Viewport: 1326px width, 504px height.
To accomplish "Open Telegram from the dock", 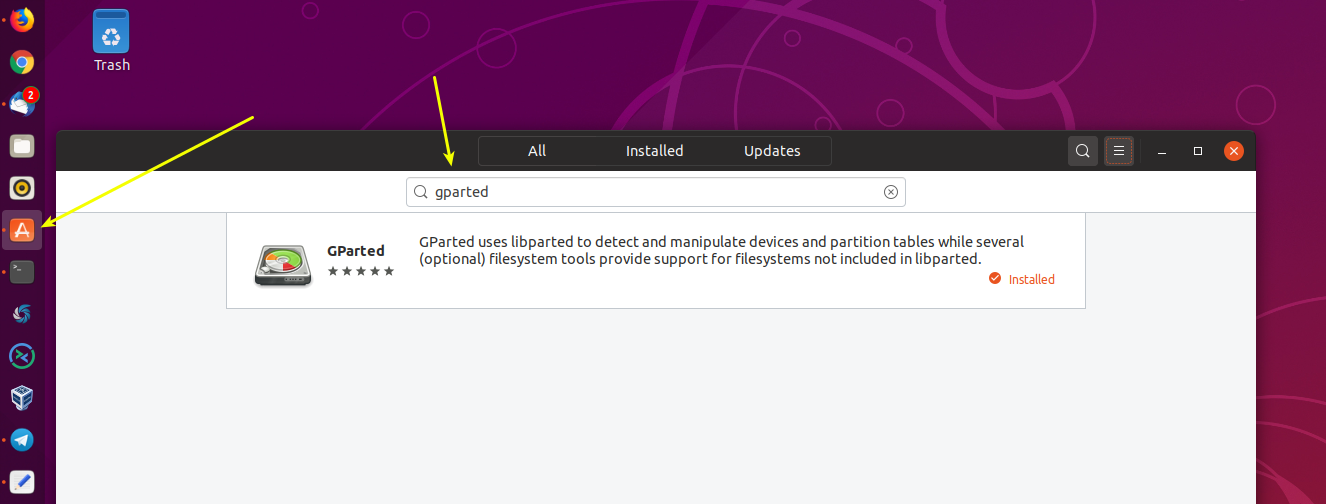I will pyautogui.click(x=22, y=439).
